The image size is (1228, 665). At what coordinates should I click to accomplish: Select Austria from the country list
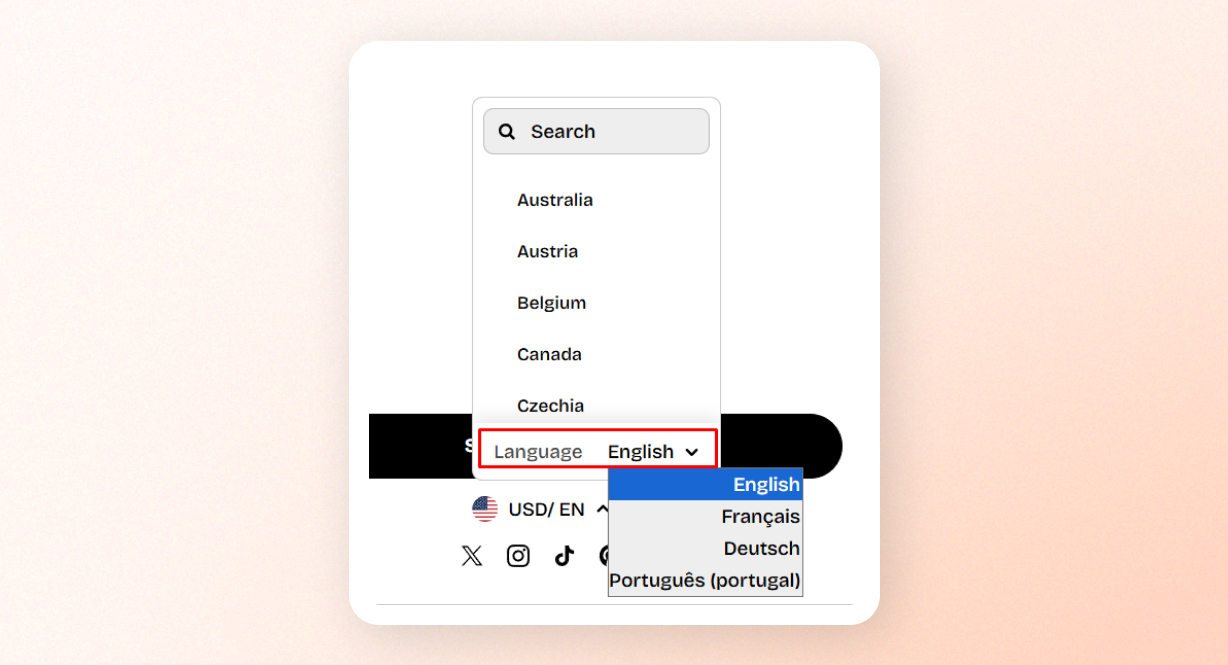547,251
